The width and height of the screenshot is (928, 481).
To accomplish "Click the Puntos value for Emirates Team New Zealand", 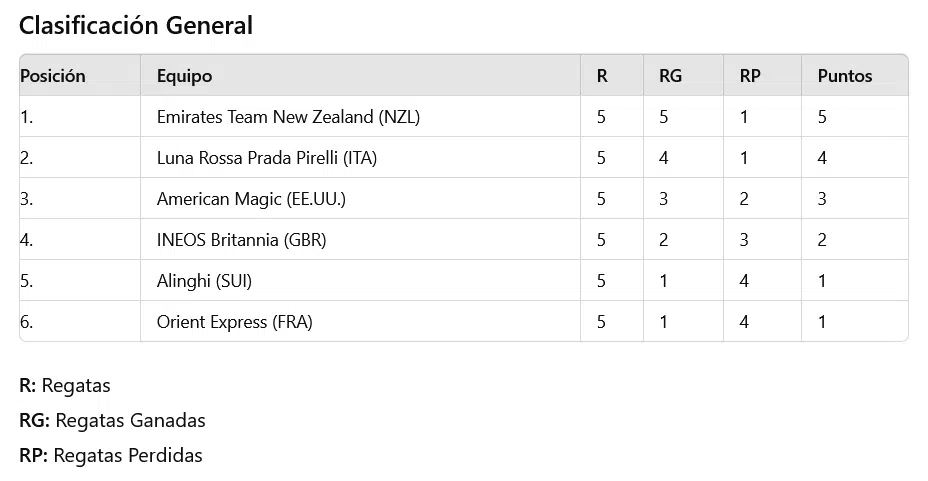I will [822, 117].
